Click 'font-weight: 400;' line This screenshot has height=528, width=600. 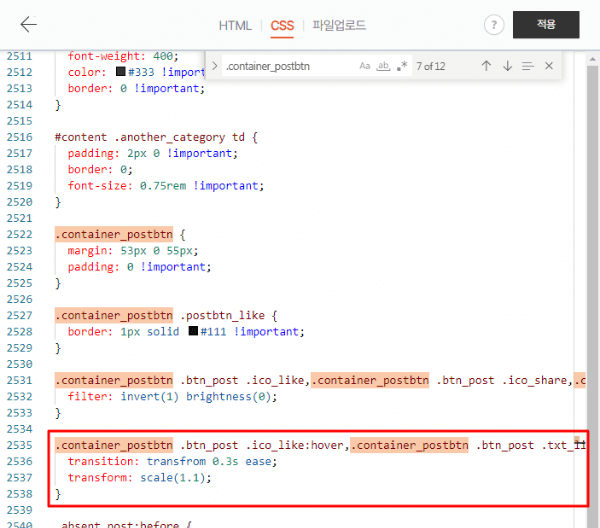pos(123,57)
